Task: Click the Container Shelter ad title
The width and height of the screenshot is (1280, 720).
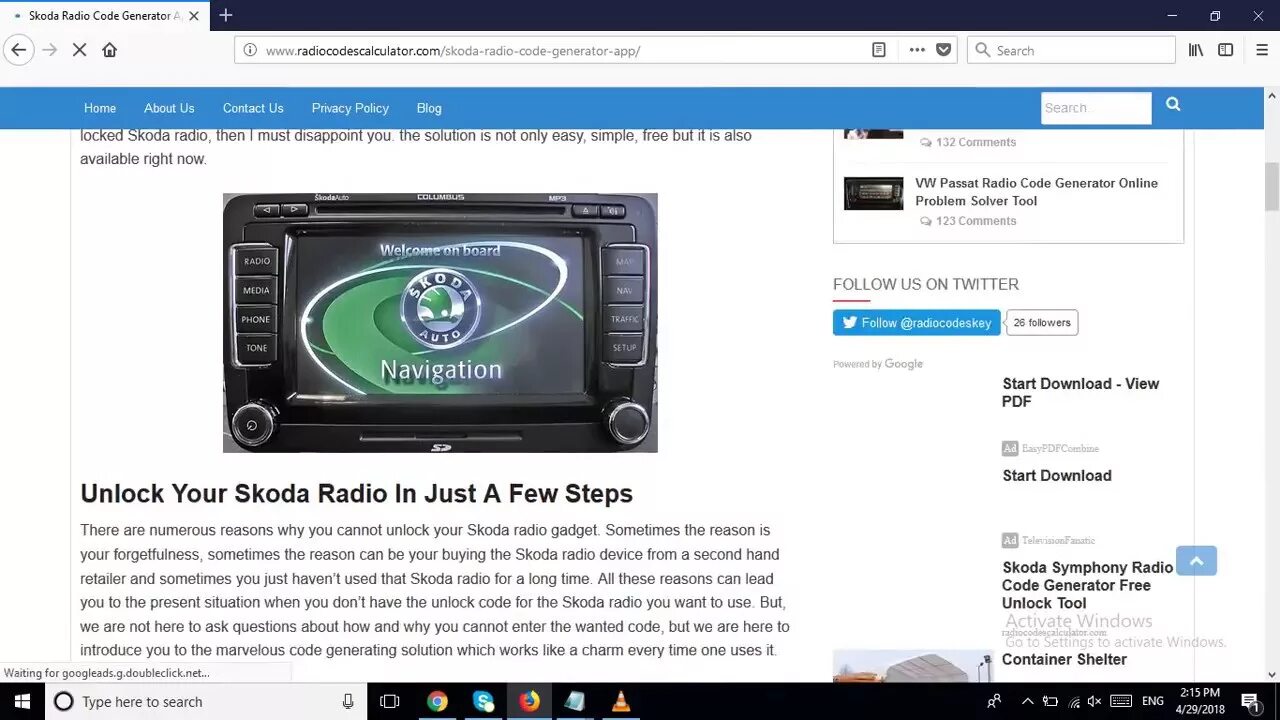Action: click(x=1064, y=659)
